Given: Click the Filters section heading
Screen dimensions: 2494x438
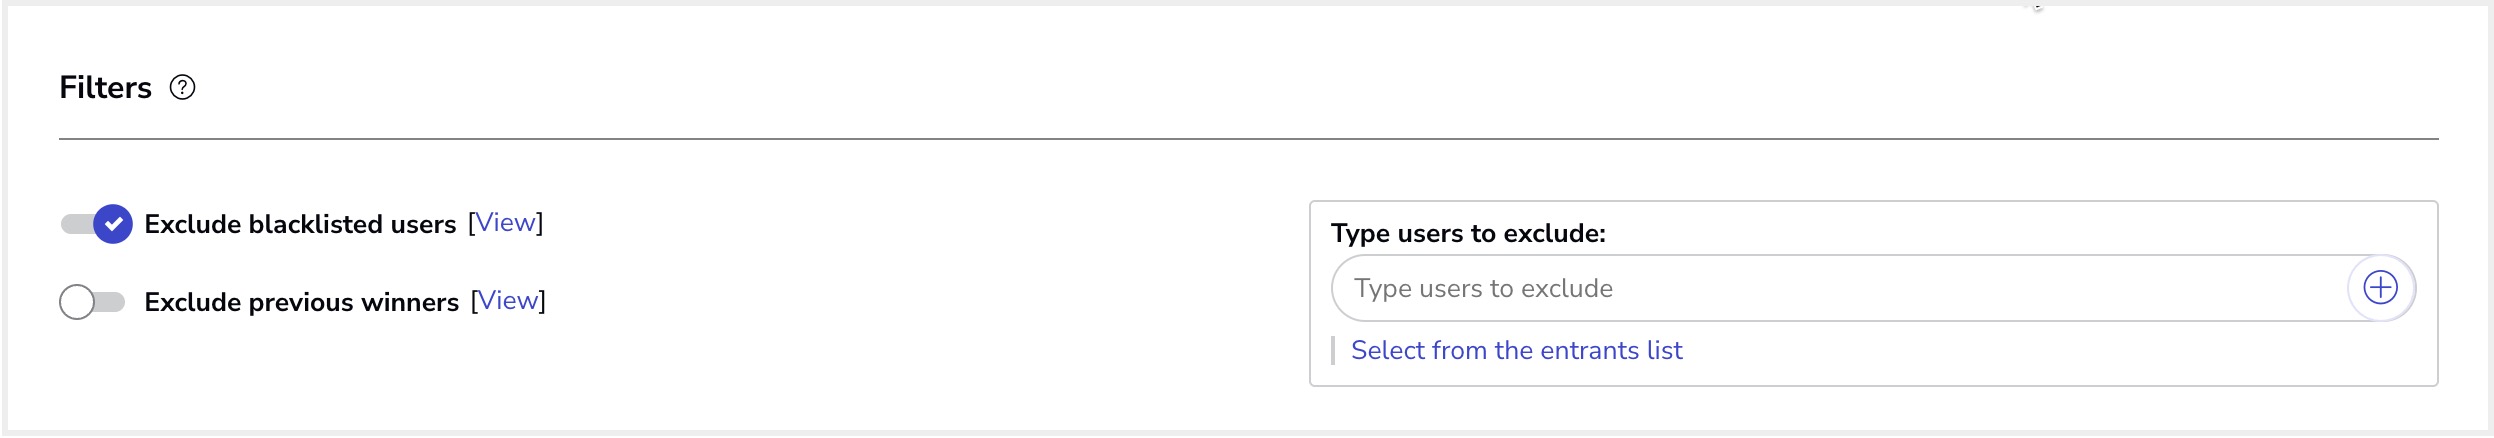Looking at the screenshot, I should pyautogui.click(x=105, y=88).
